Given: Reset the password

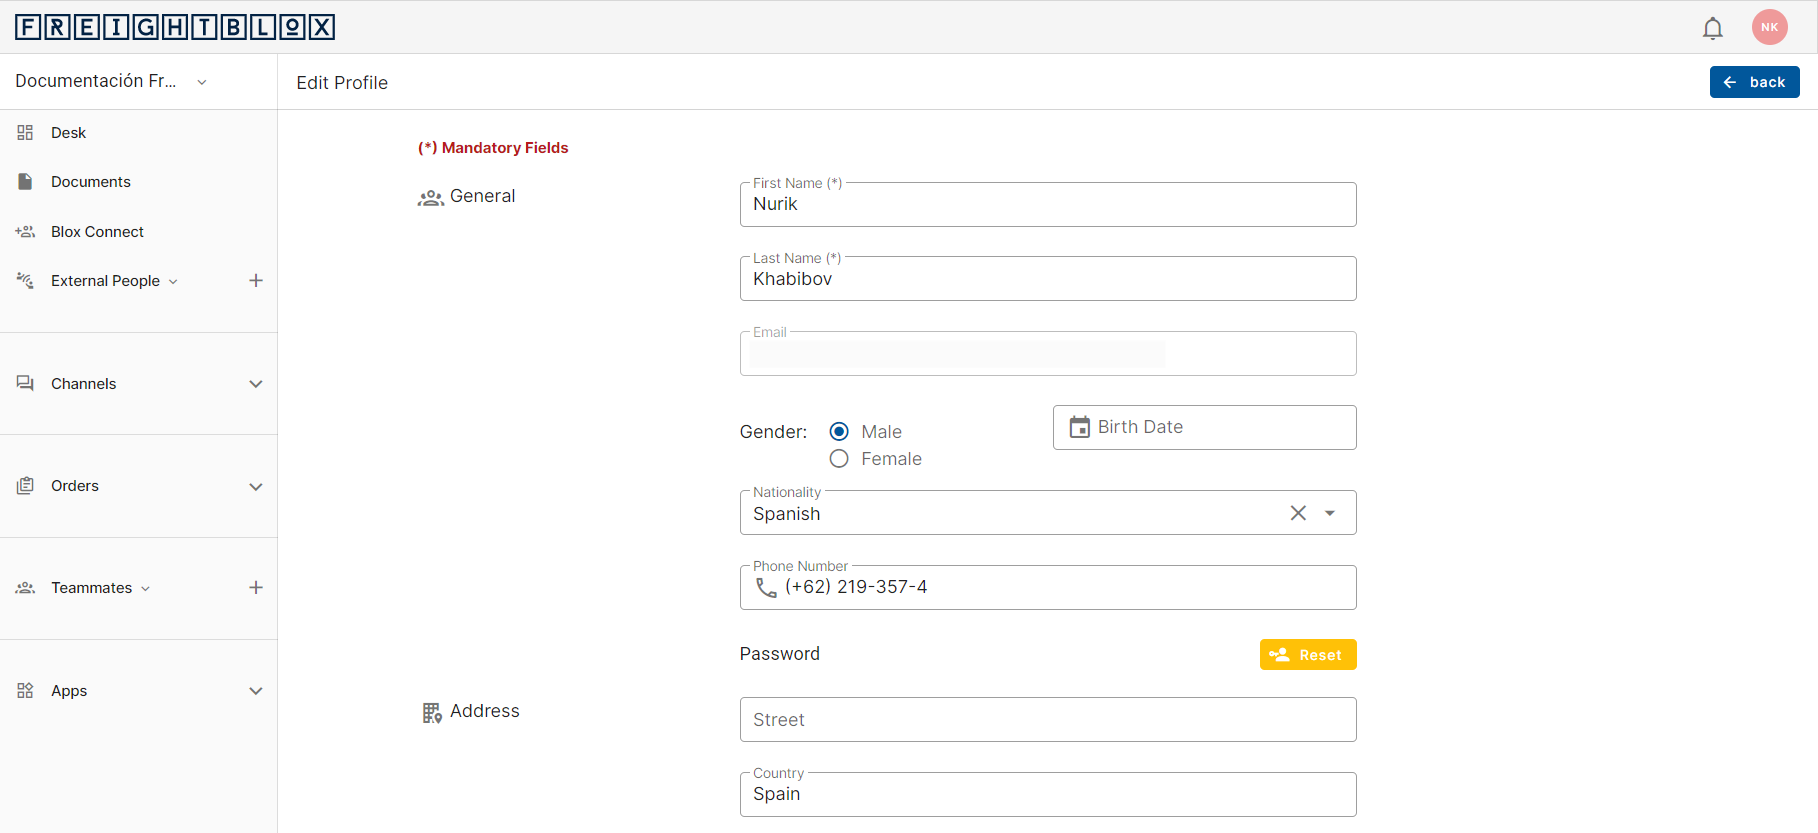Looking at the screenshot, I should click(x=1307, y=655).
